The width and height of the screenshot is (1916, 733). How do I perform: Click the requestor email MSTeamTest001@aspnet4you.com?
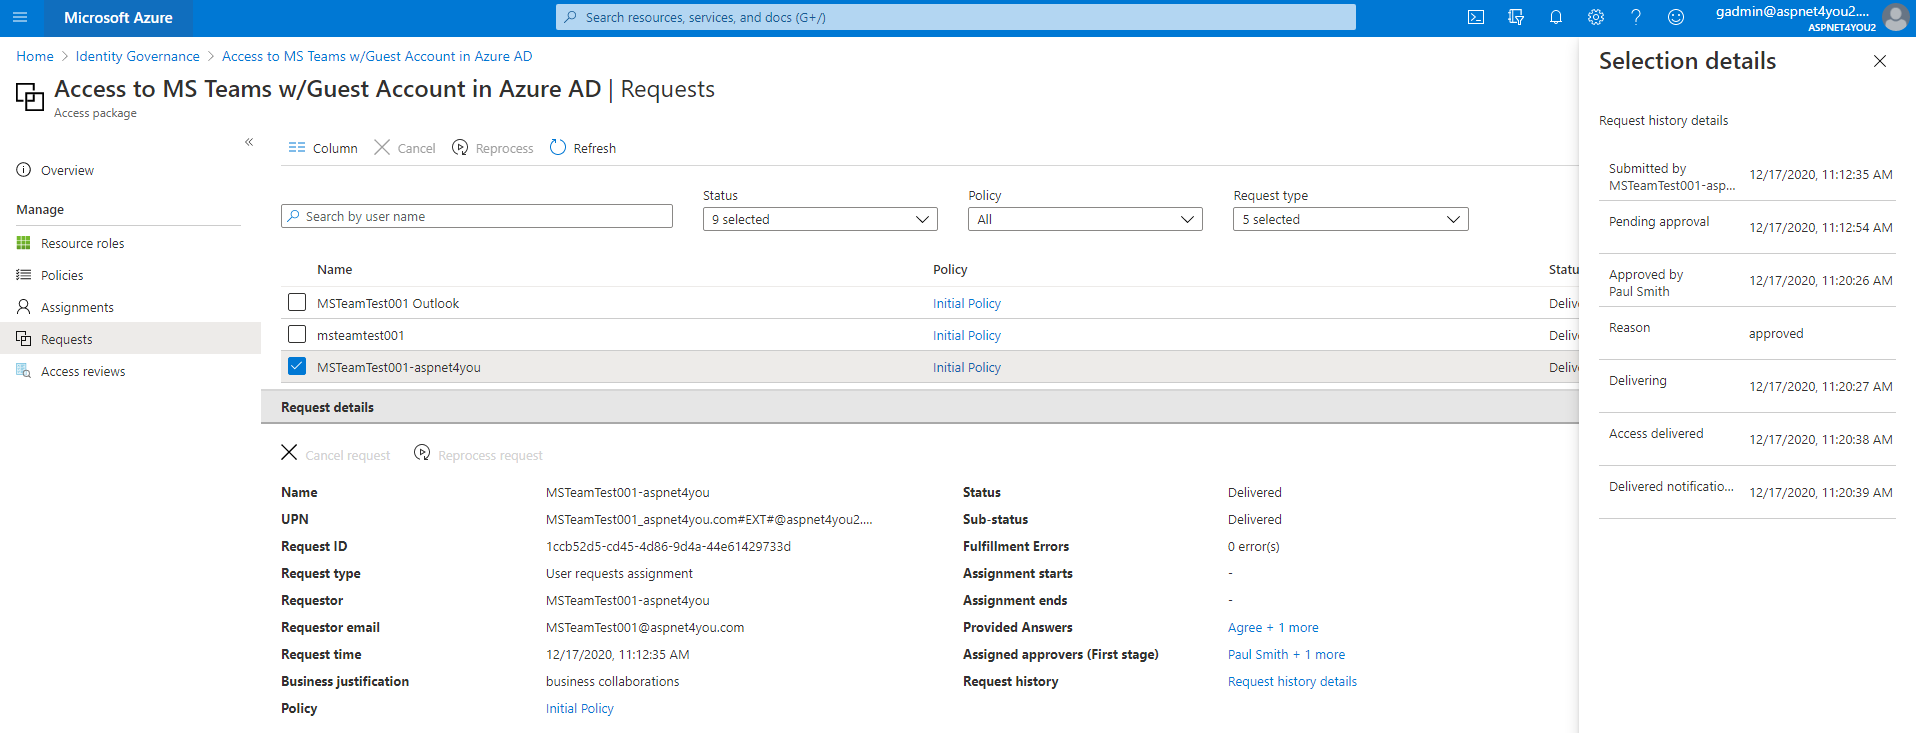(645, 627)
